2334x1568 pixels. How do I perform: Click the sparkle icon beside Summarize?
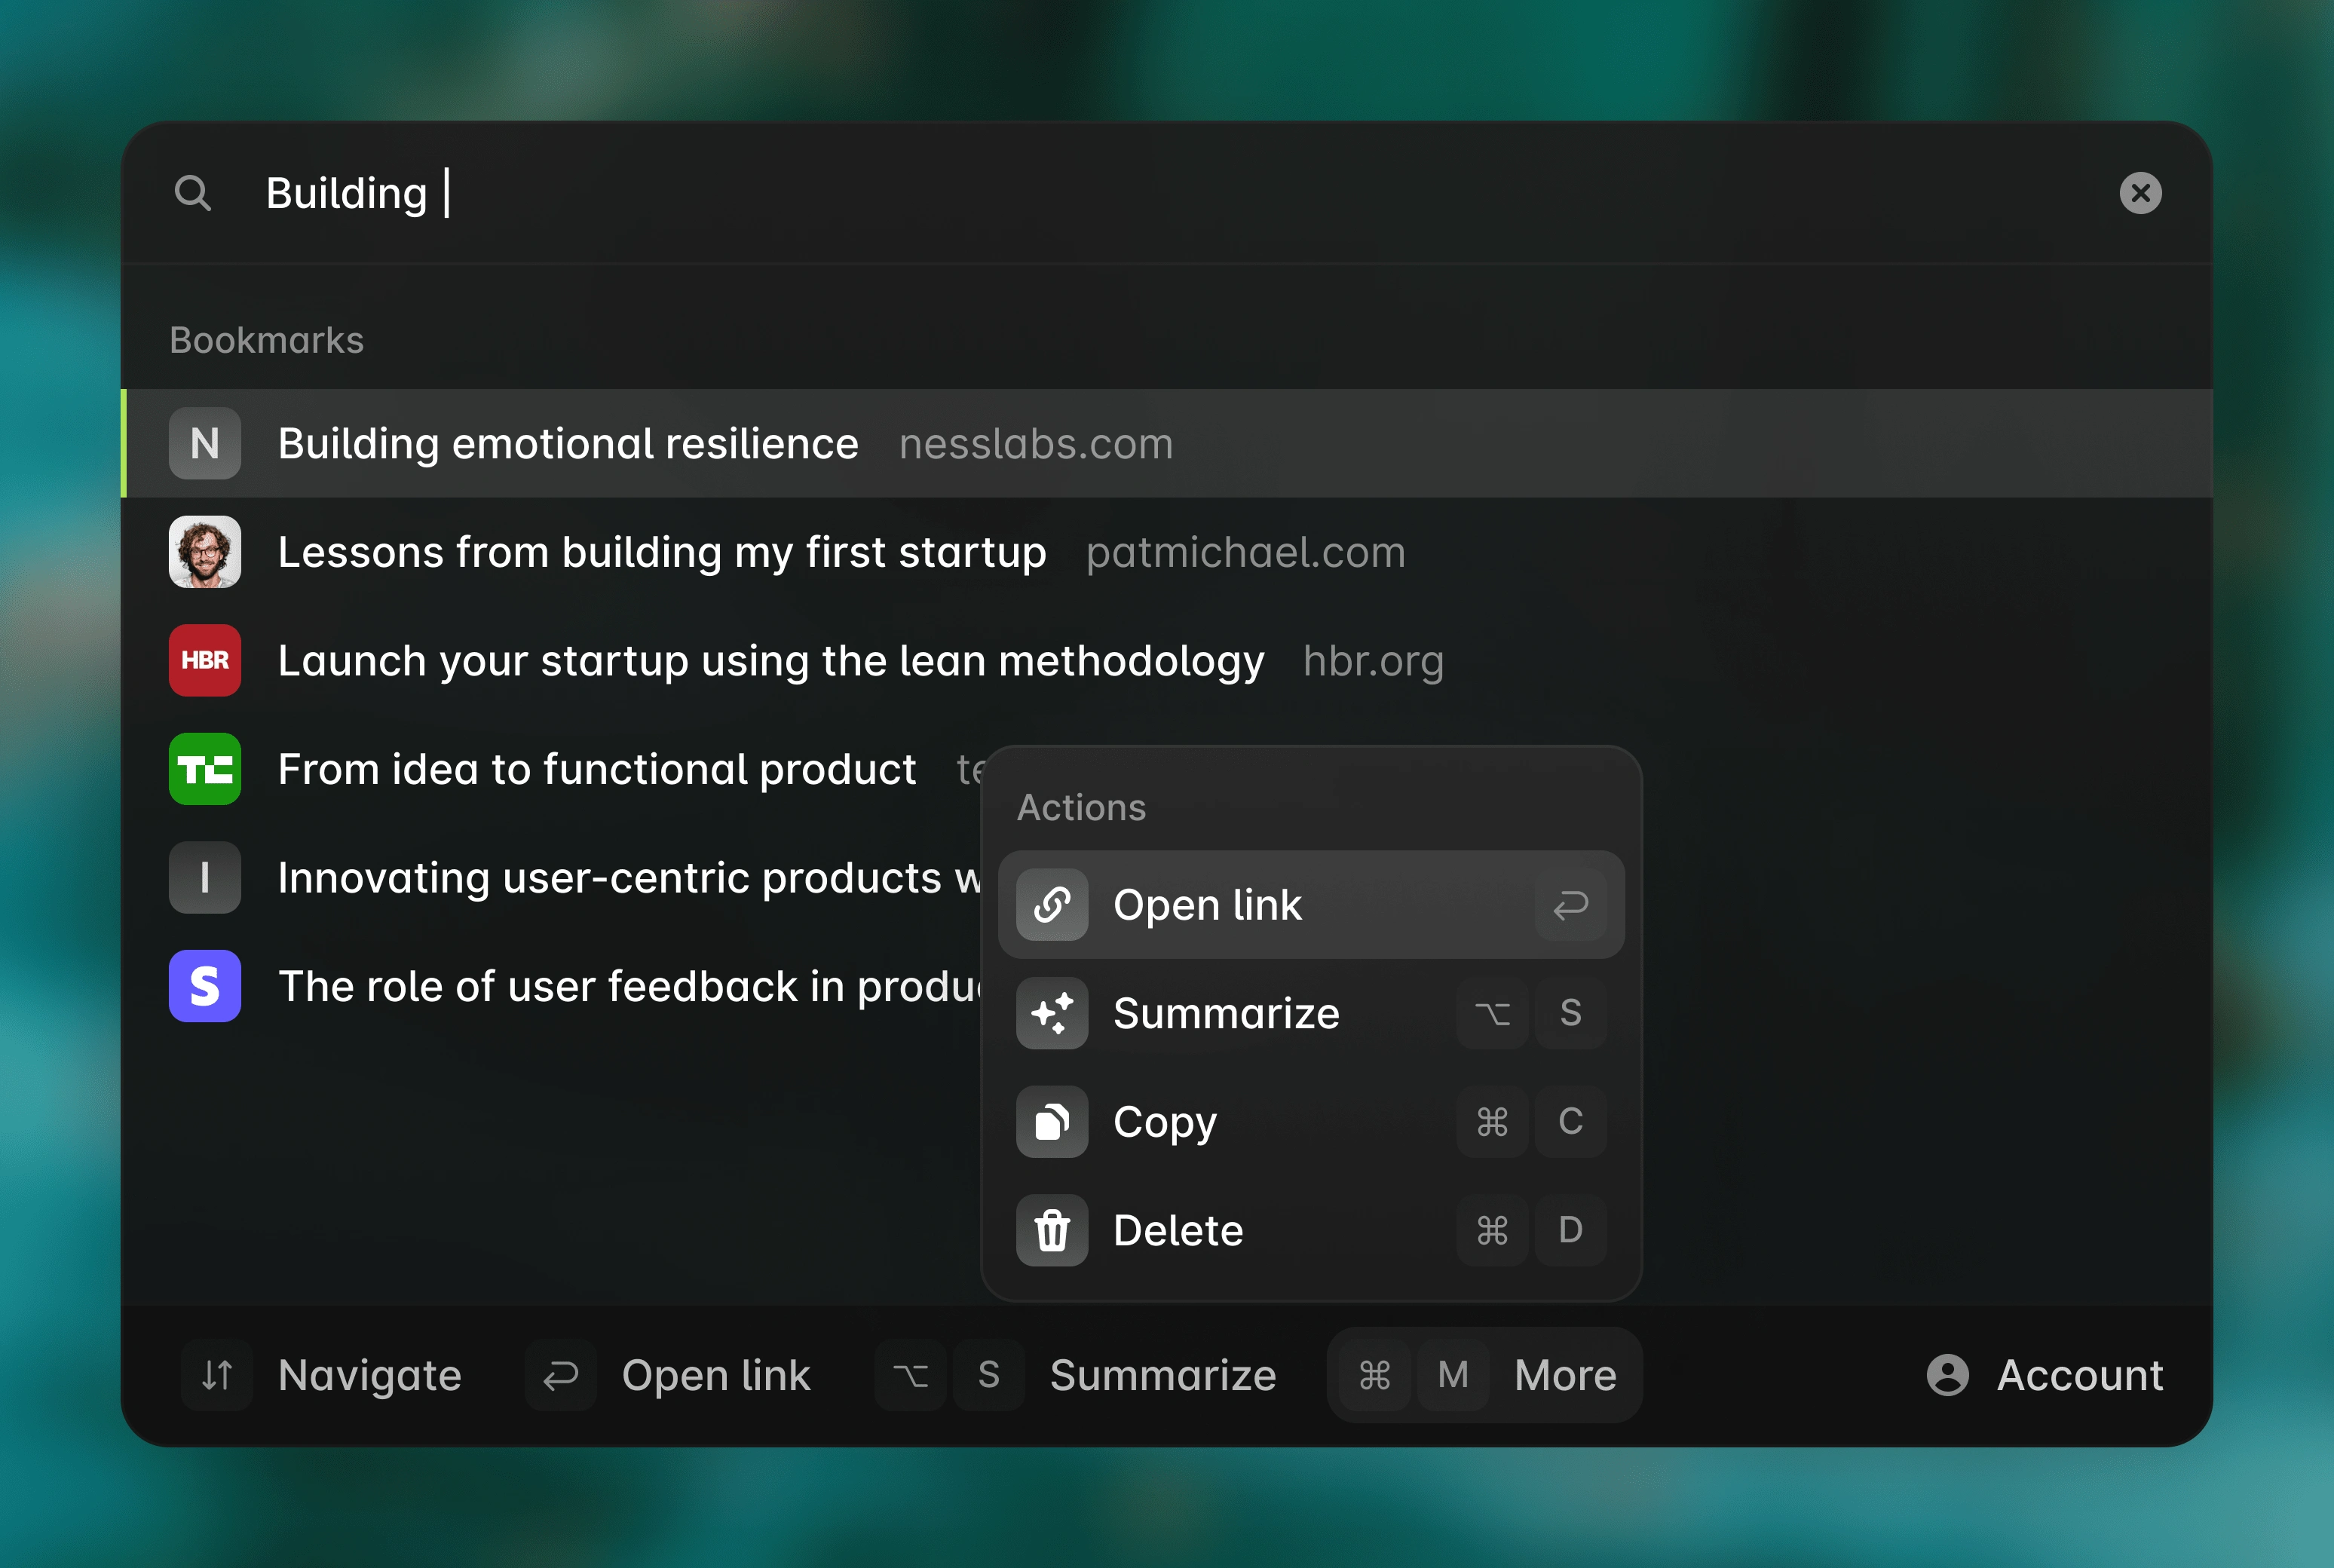pos(1052,1013)
